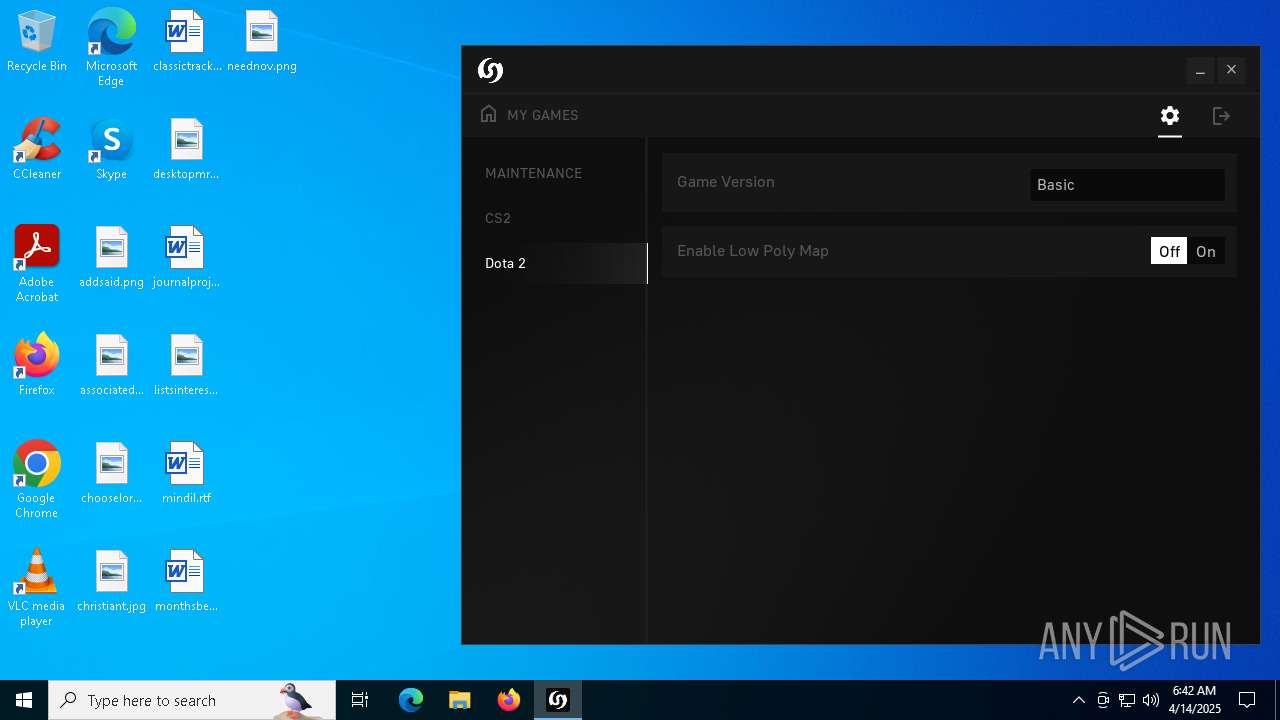Click the Enable Low Poly Map label
The height and width of the screenshot is (720, 1280).
click(752, 251)
